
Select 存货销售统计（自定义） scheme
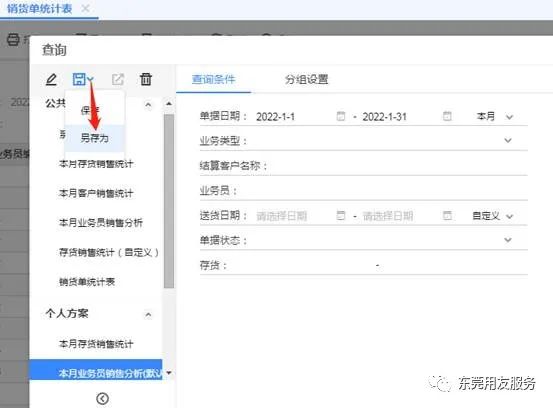click(x=109, y=252)
